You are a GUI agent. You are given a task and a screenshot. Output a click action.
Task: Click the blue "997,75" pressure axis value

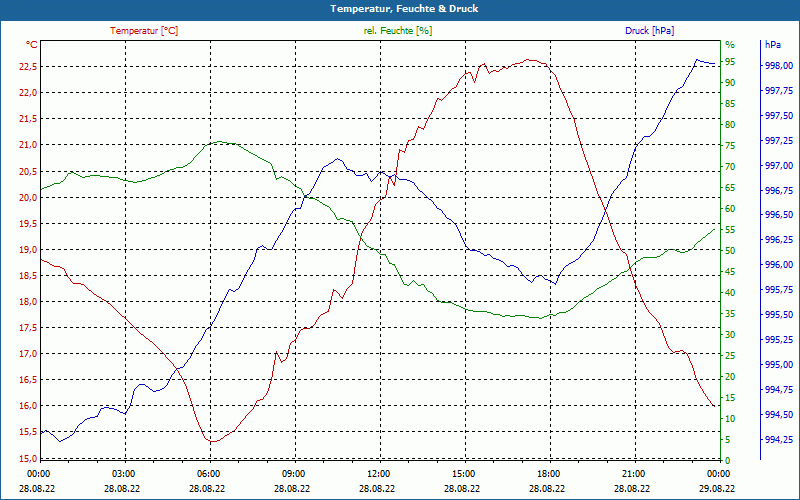pos(779,91)
